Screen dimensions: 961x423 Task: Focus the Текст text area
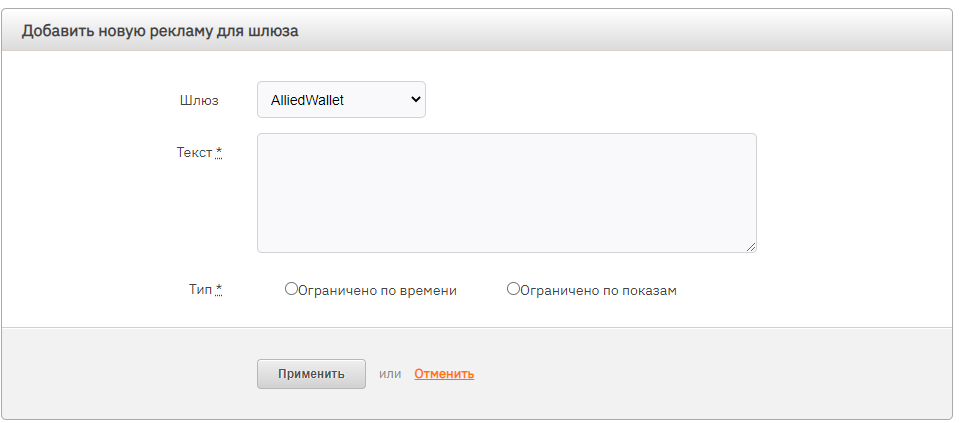[x=506, y=193]
